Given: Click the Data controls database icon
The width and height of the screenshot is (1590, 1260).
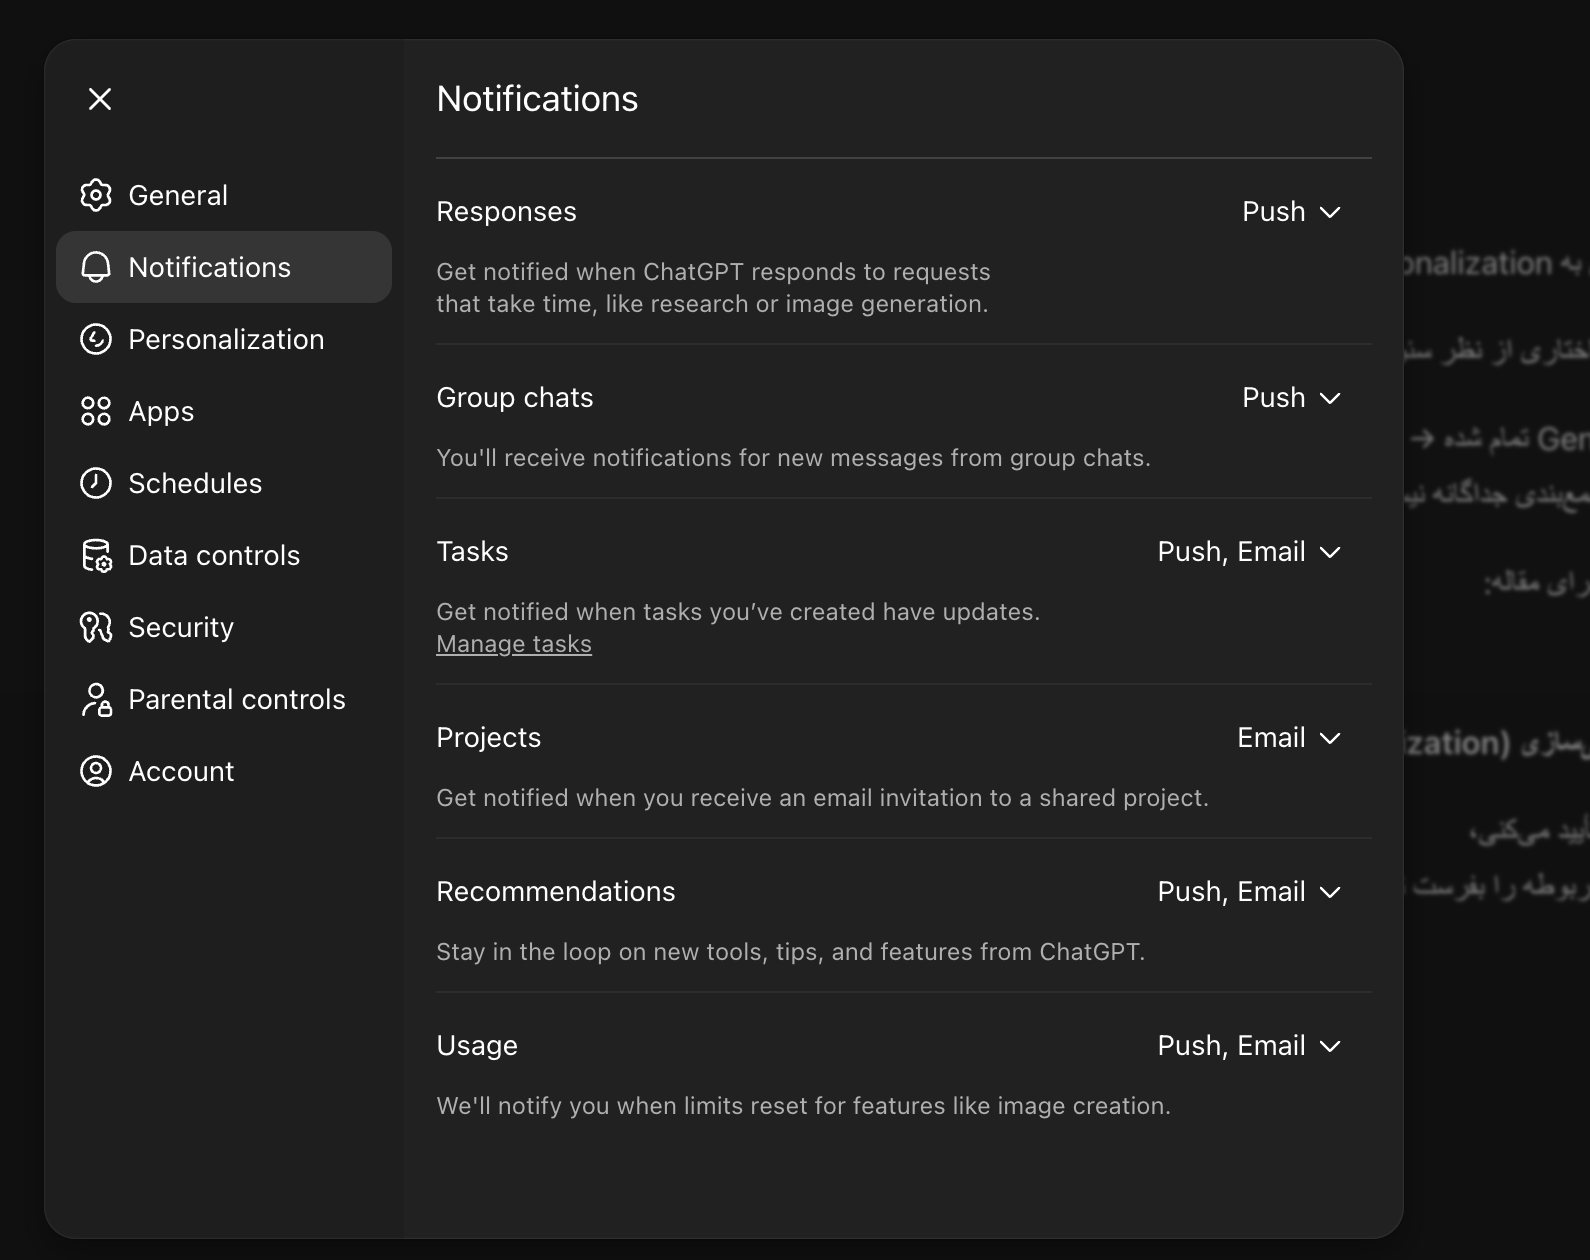Looking at the screenshot, I should [x=96, y=555].
